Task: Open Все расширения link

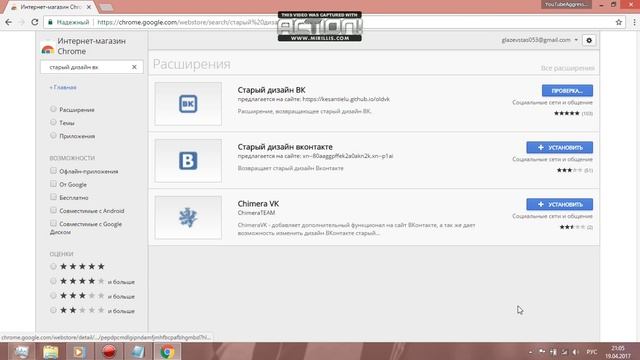Action: pyautogui.click(x=567, y=68)
